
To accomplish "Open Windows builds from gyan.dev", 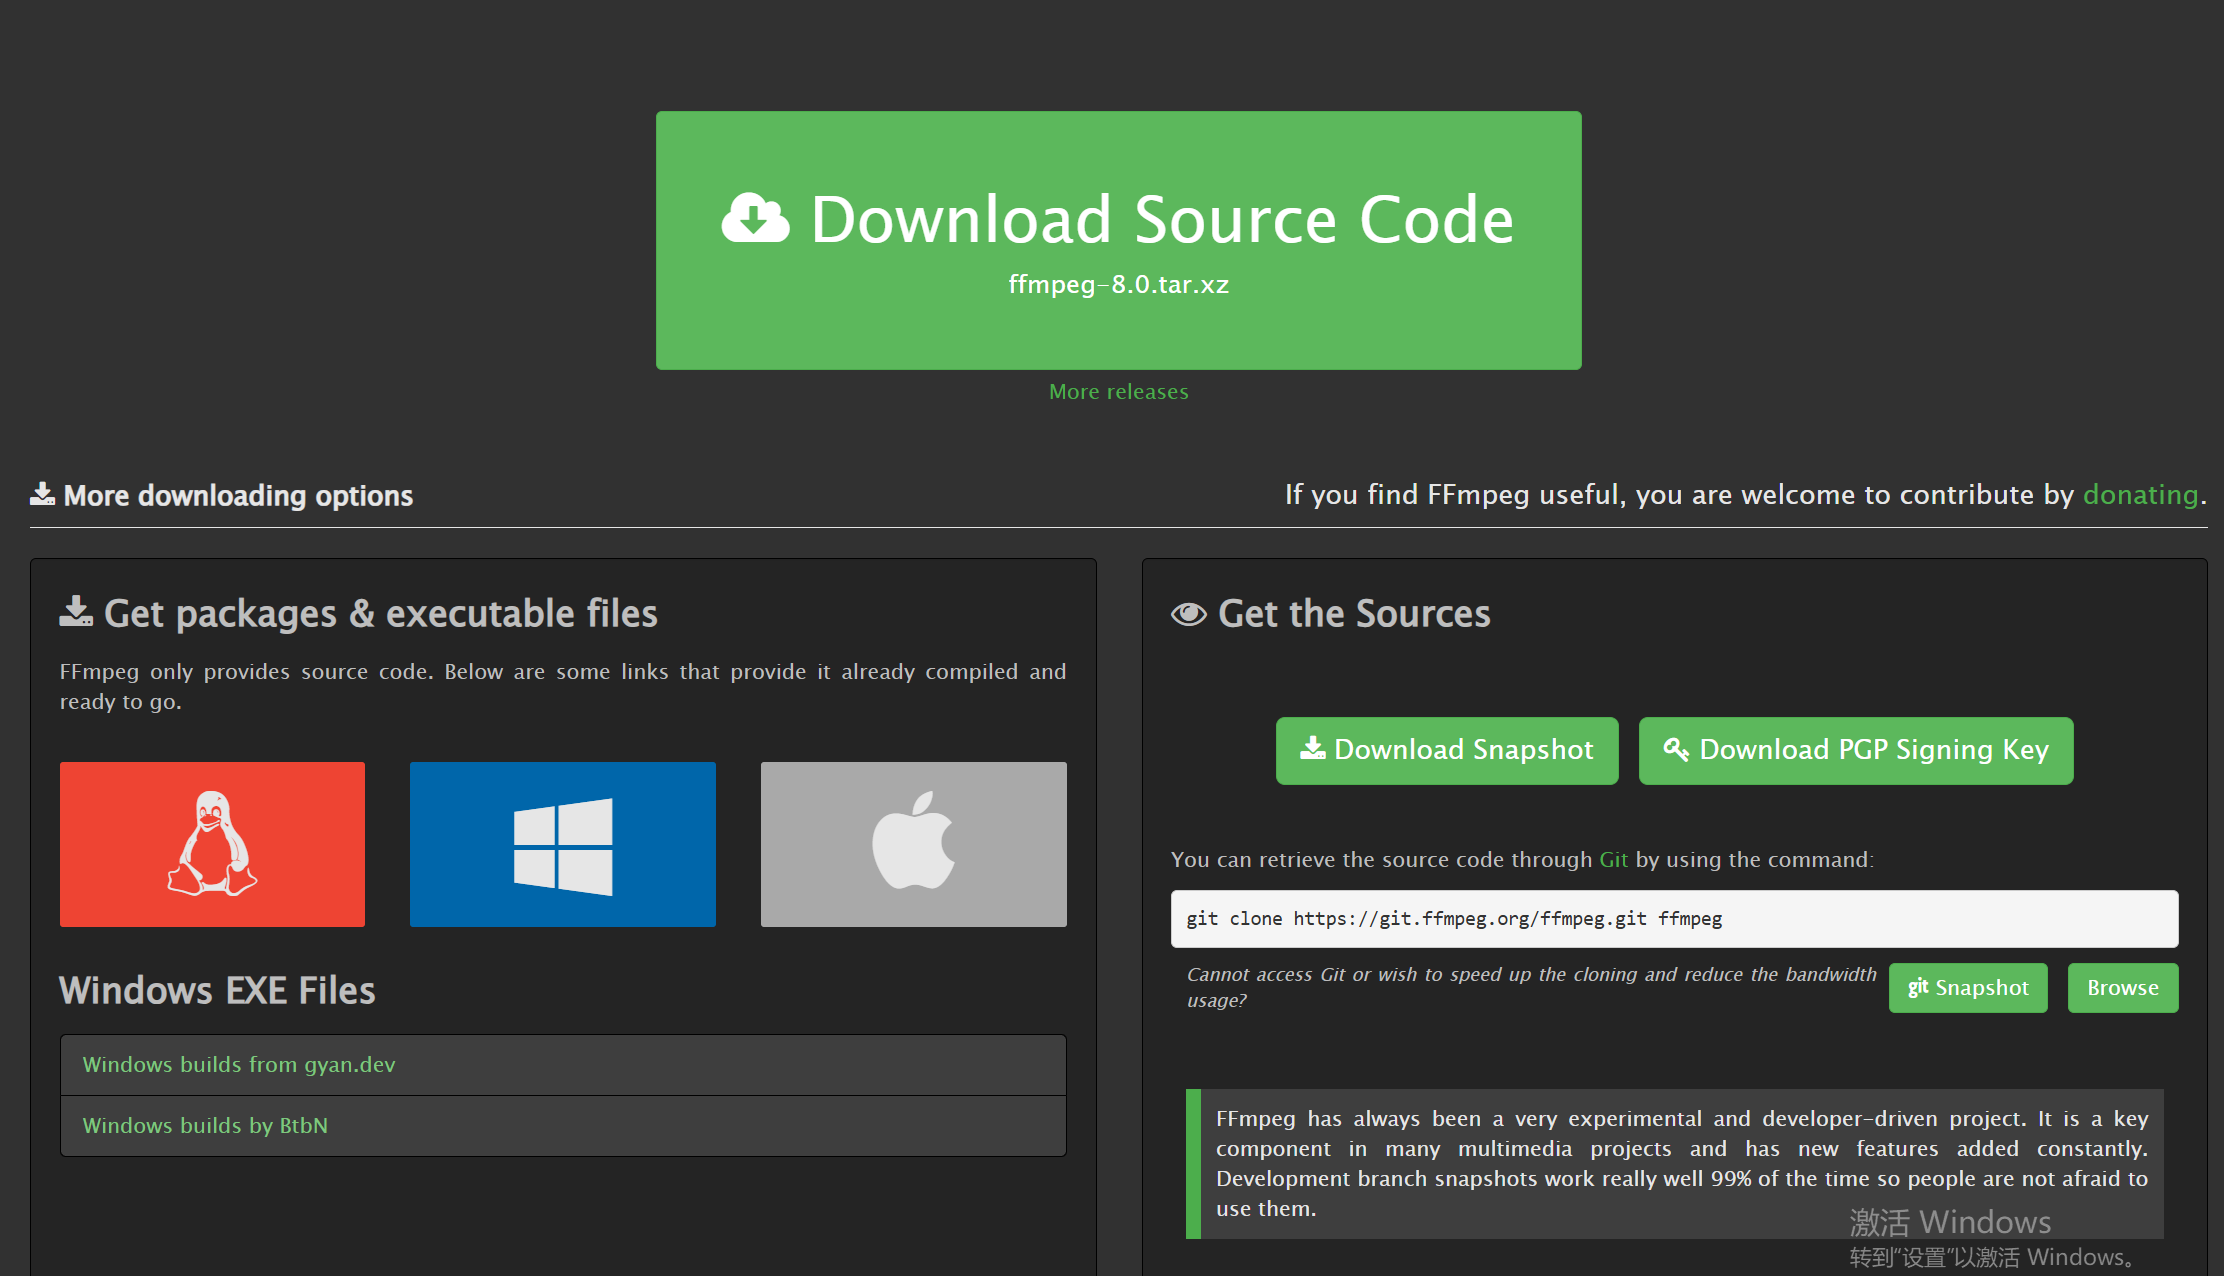I will pyautogui.click(x=563, y=1065).
